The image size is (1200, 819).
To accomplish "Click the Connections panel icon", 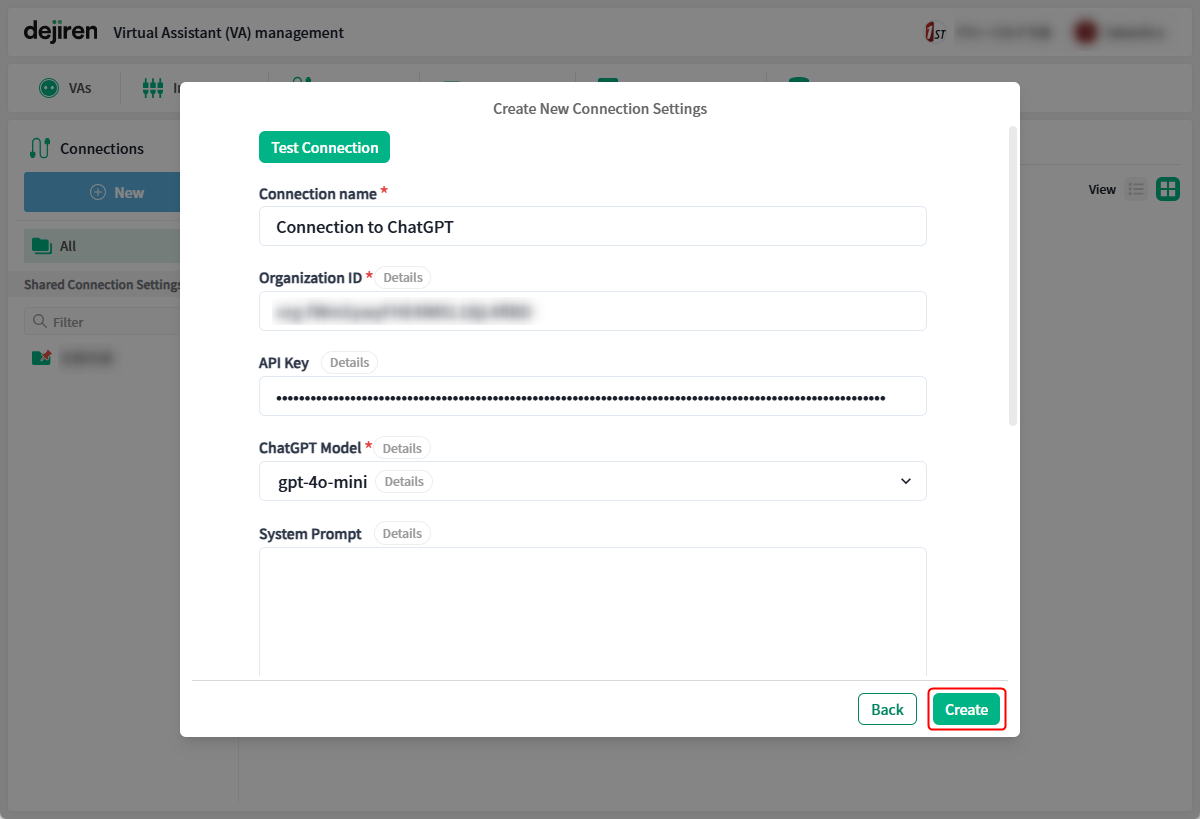I will (x=40, y=148).
